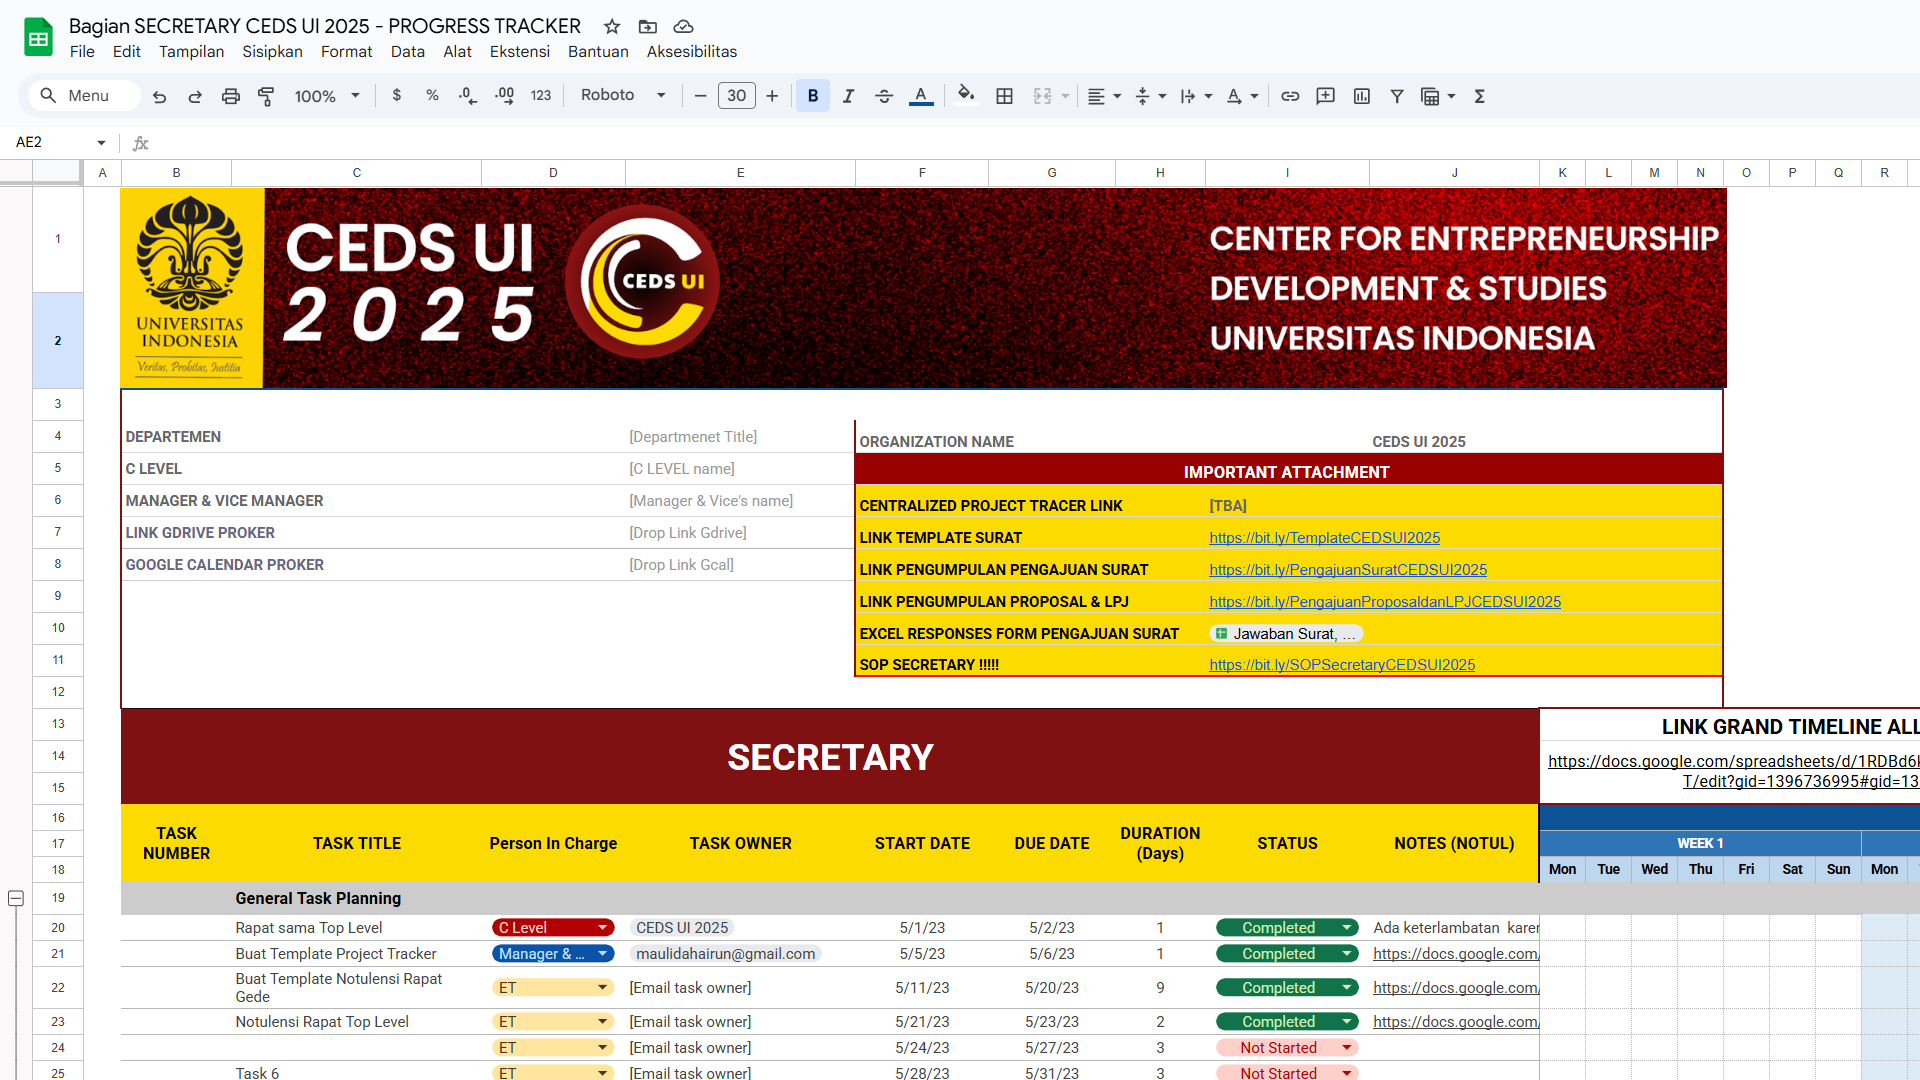This screenshot has height=1080, width=1920.
Task: Star this spreadsheet document
Action: tap(612, 27)
